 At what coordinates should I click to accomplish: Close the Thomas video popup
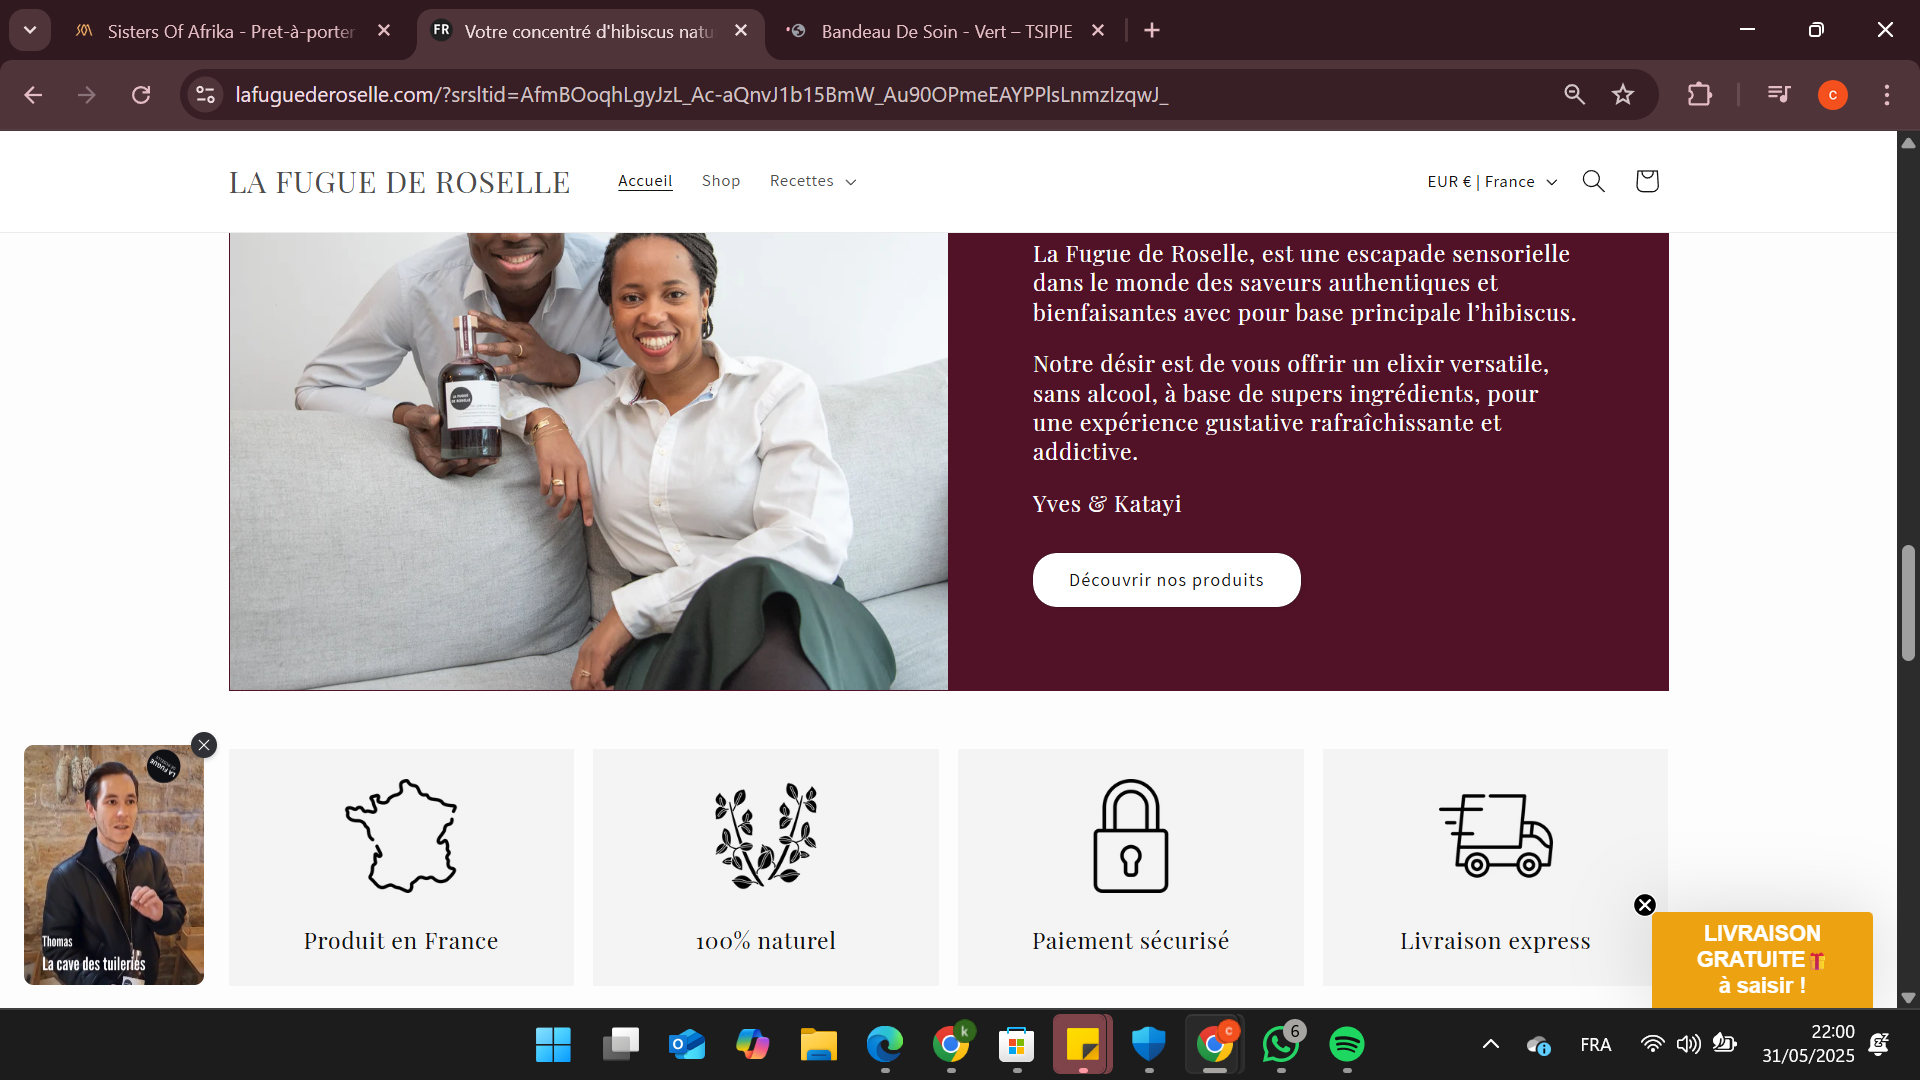pyautogui.click(x=204, y=745)
